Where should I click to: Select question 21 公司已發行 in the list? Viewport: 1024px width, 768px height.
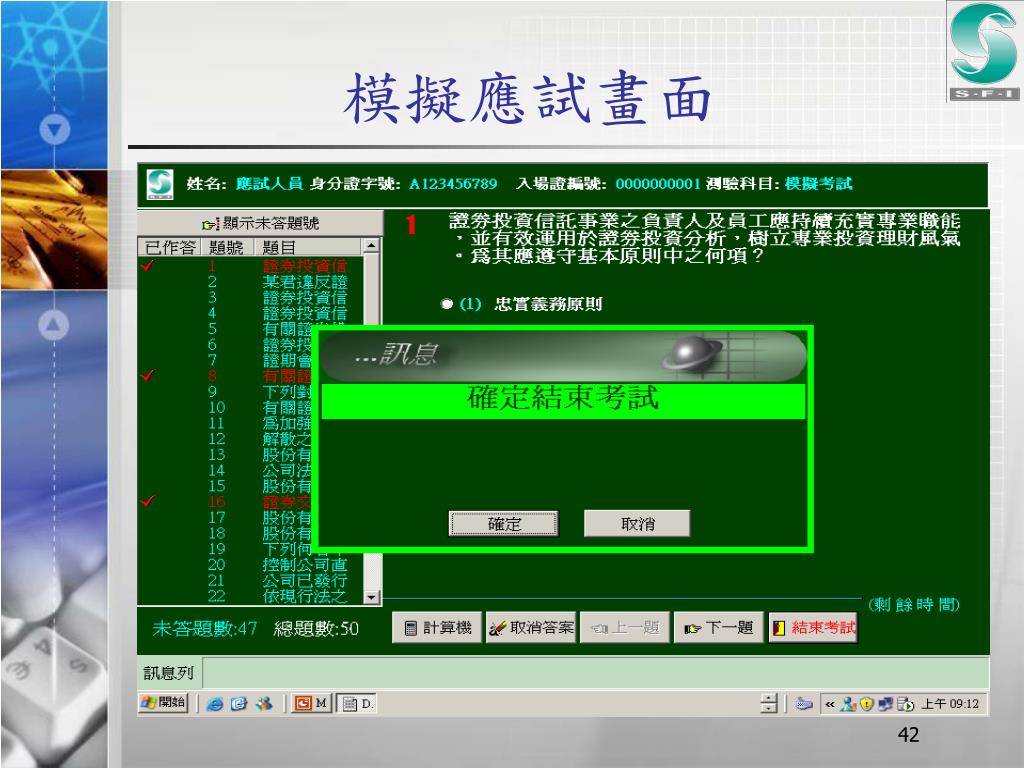coord(251,580)
